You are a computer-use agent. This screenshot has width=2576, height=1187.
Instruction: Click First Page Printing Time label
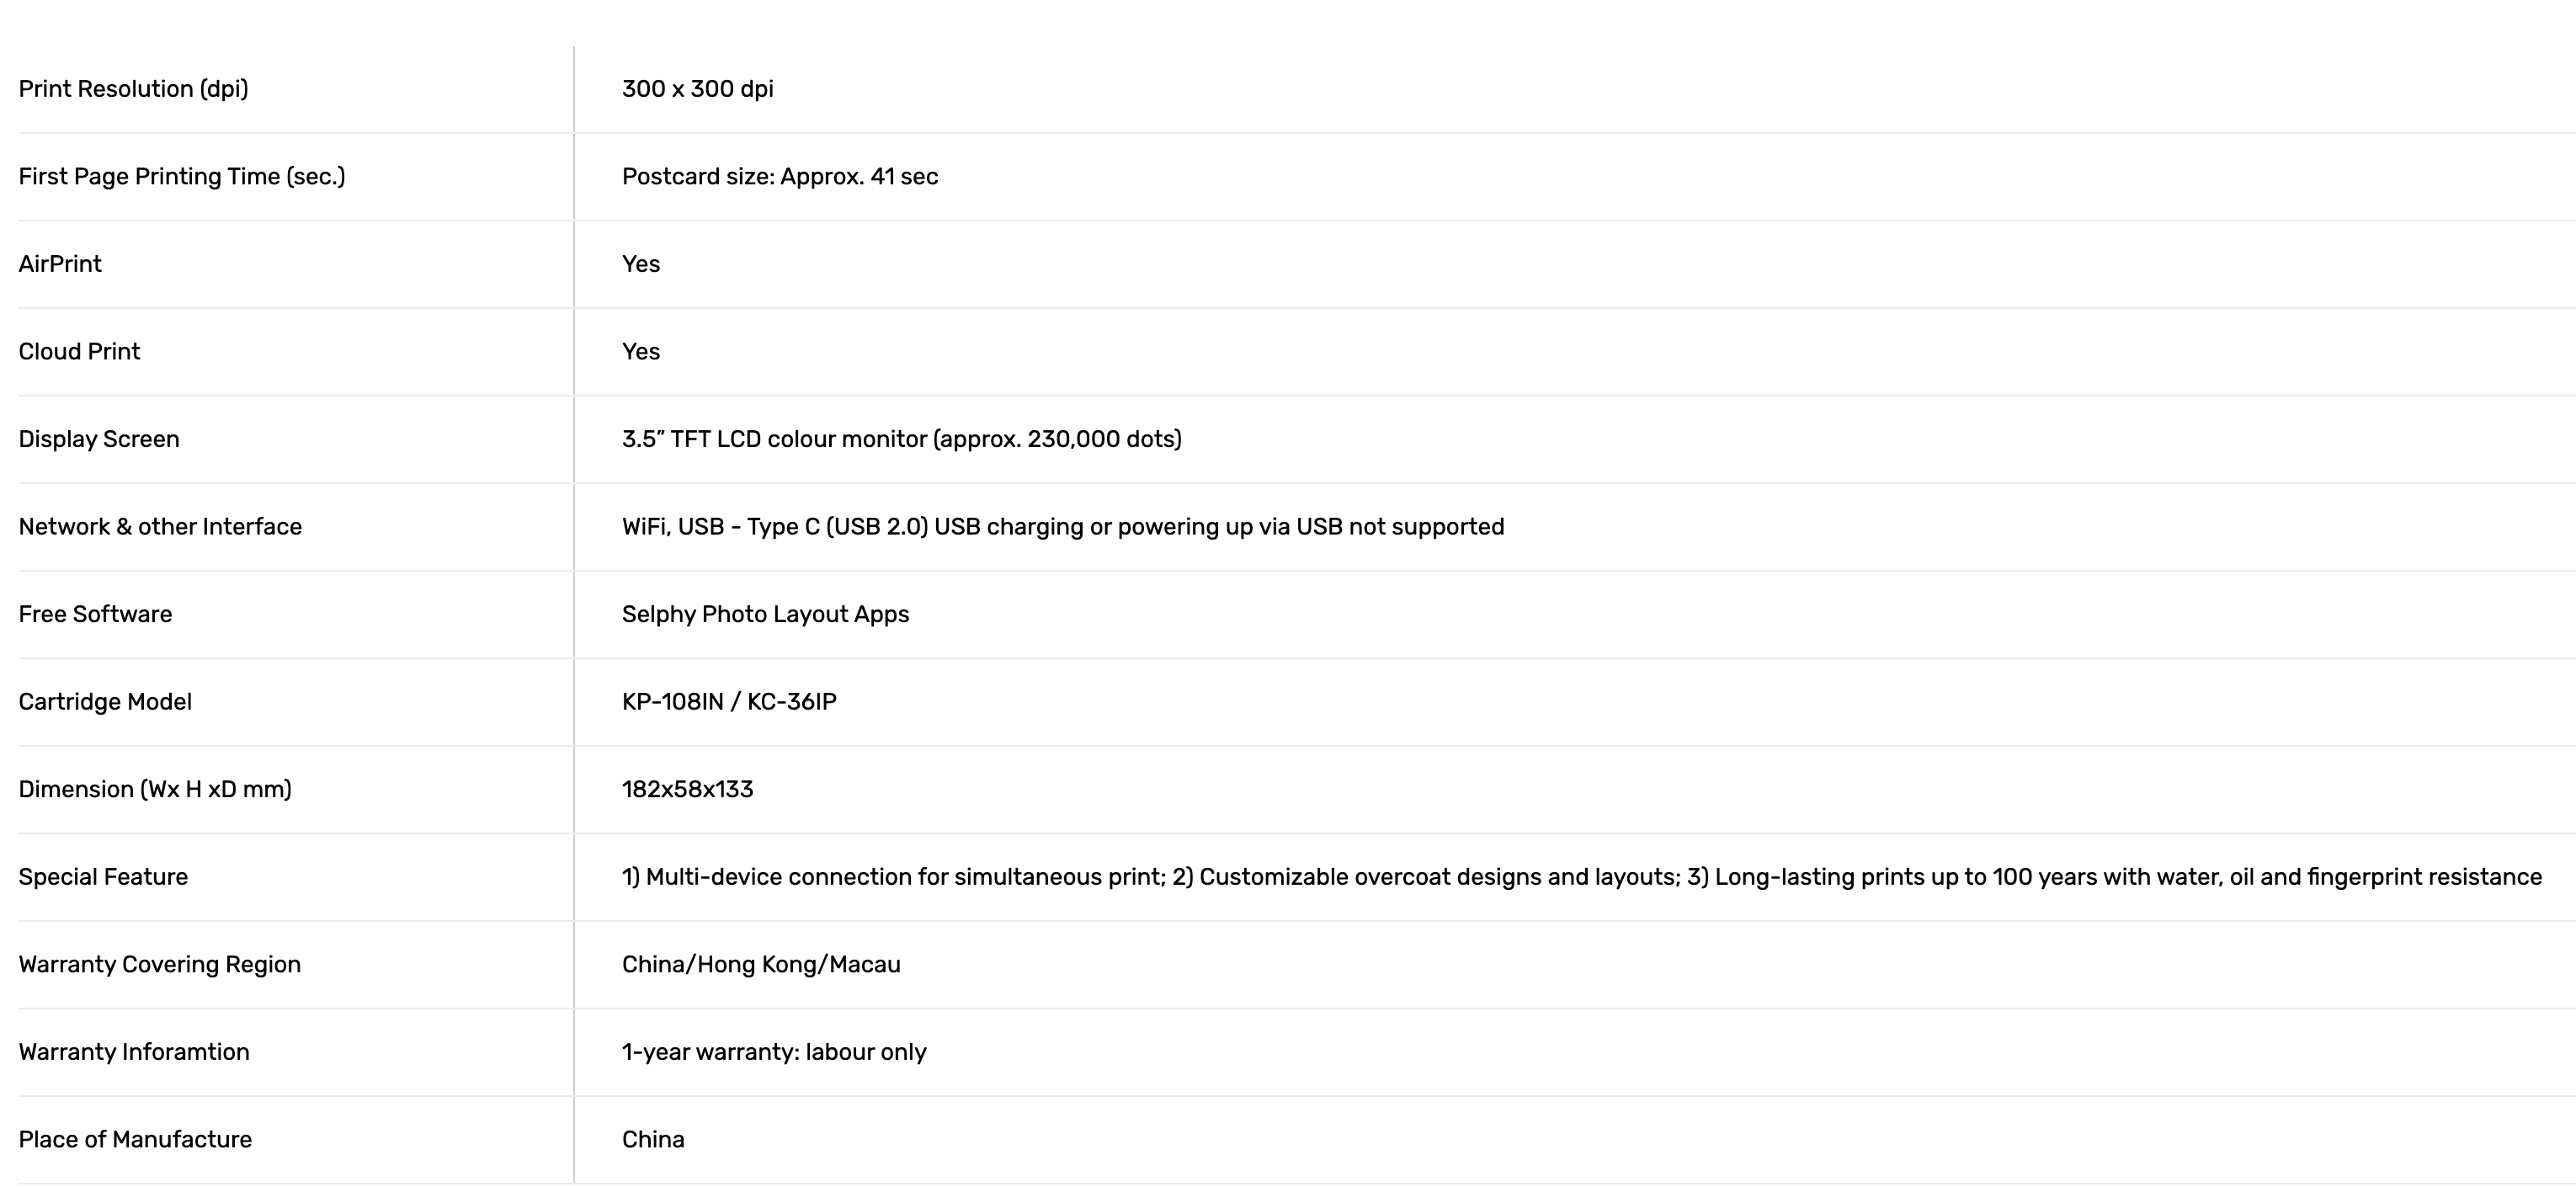(181, 177)
